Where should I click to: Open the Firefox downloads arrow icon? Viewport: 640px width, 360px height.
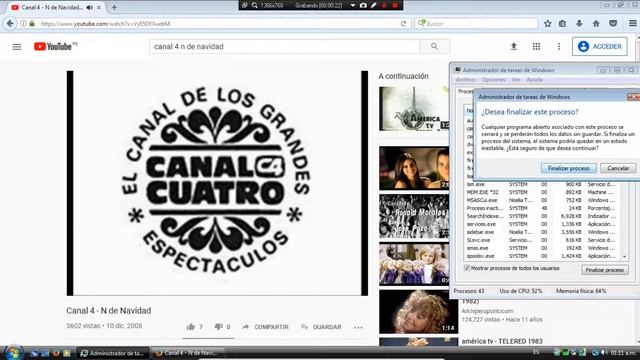[579, 24]
